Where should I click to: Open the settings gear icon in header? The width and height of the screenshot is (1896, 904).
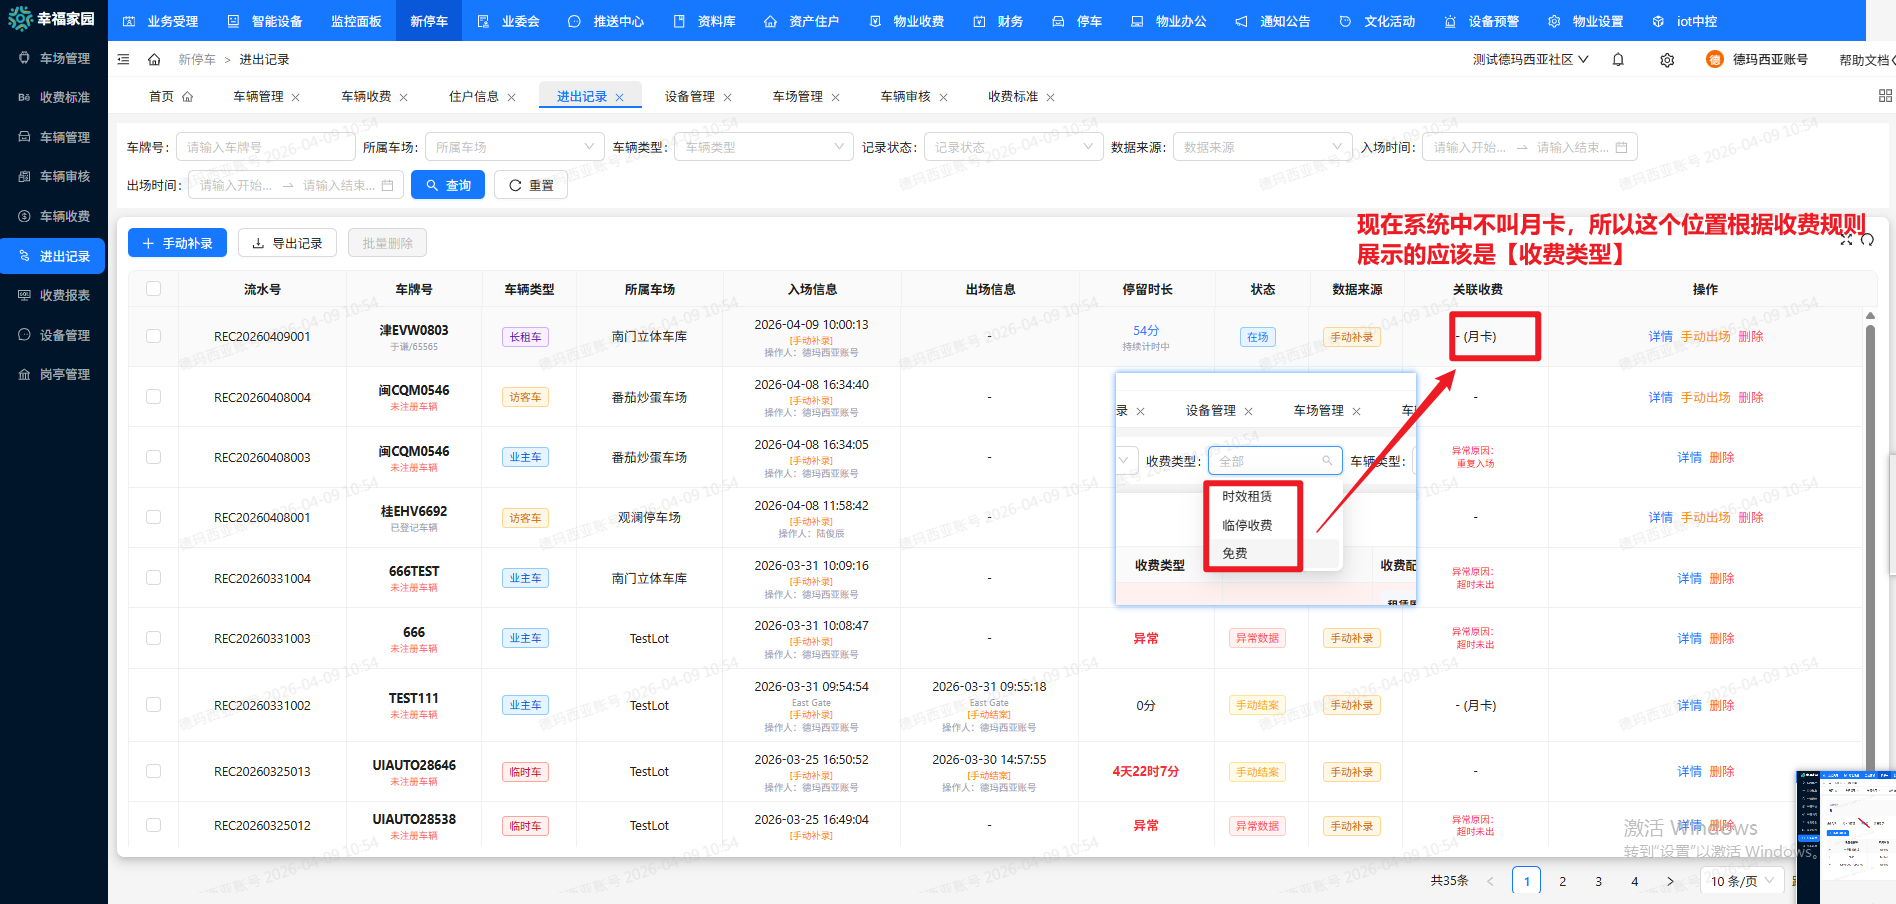coord(1667,60)
